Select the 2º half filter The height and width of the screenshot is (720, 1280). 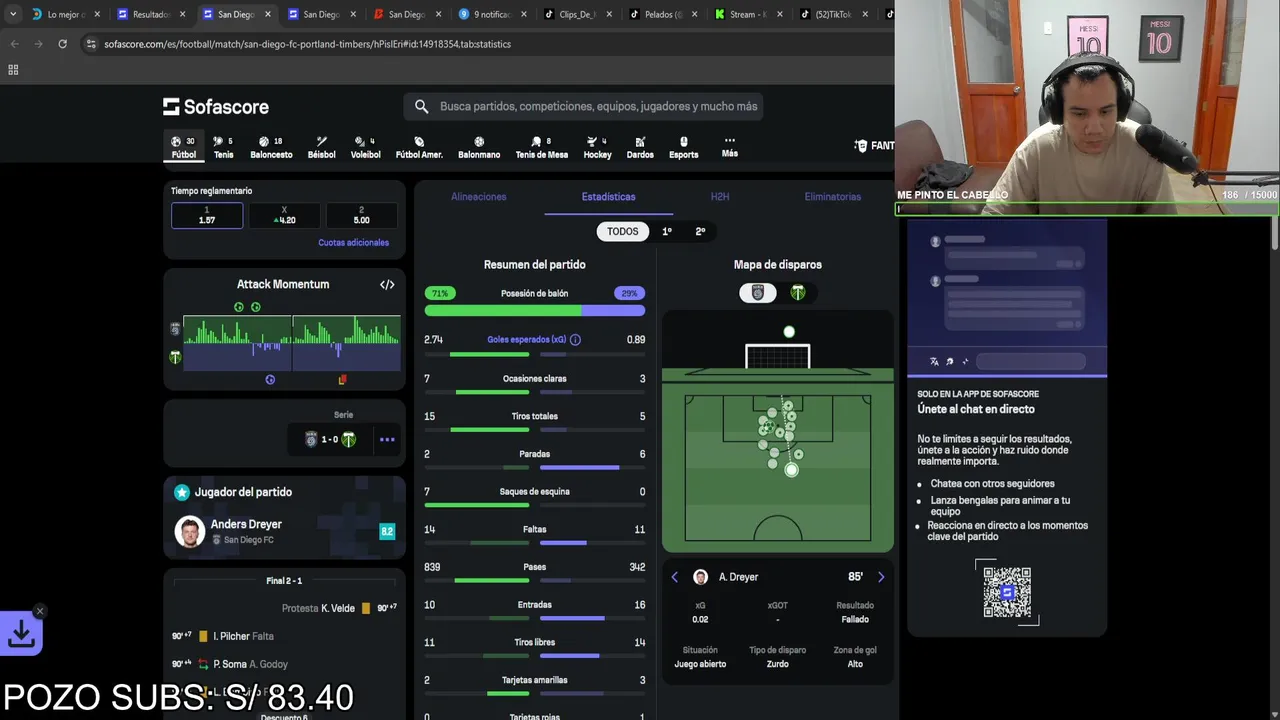pos(700,231)
